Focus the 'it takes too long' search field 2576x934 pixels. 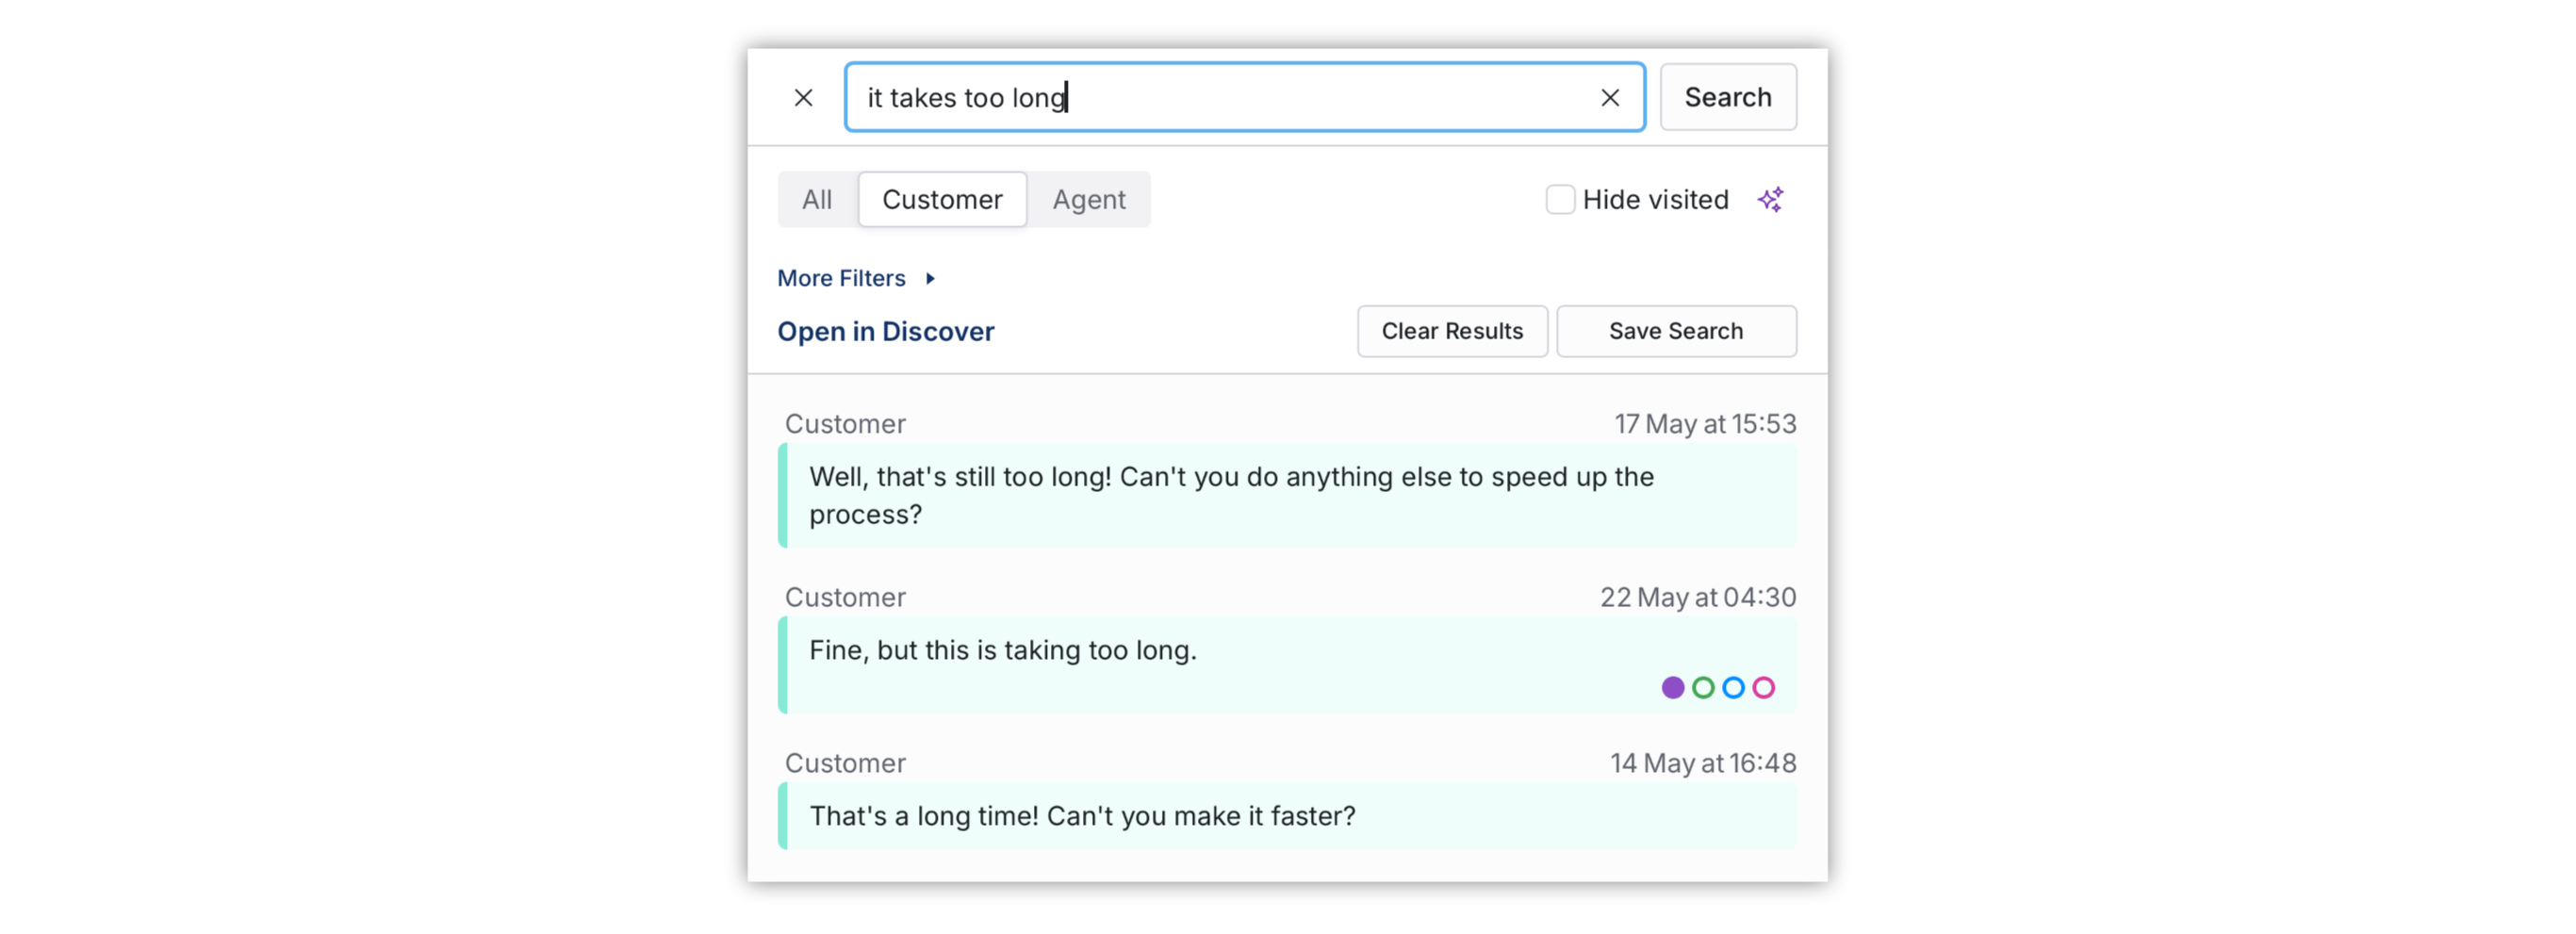pyautogui.click(x=1244, y=97)
